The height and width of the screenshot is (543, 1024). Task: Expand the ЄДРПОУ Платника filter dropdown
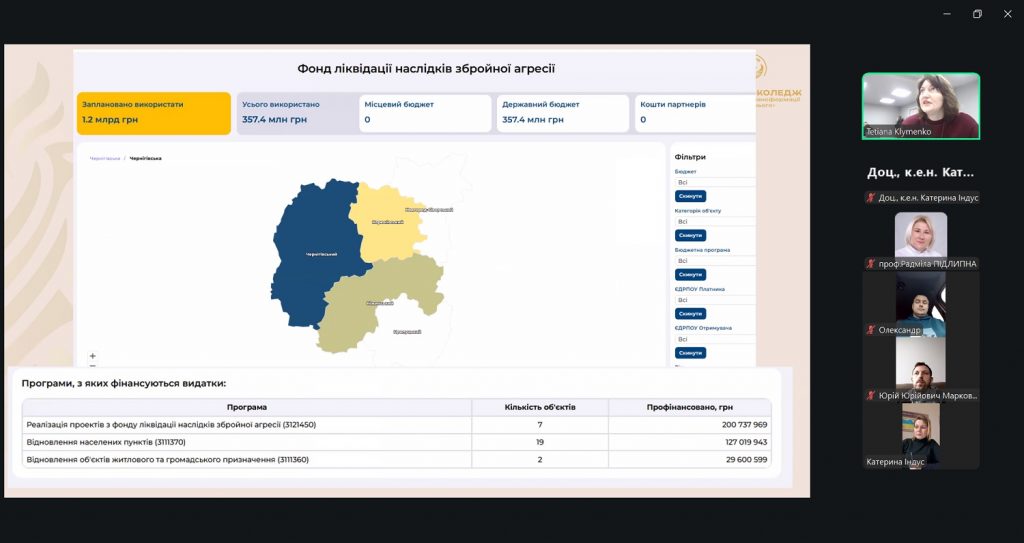(x=714, y=300)
